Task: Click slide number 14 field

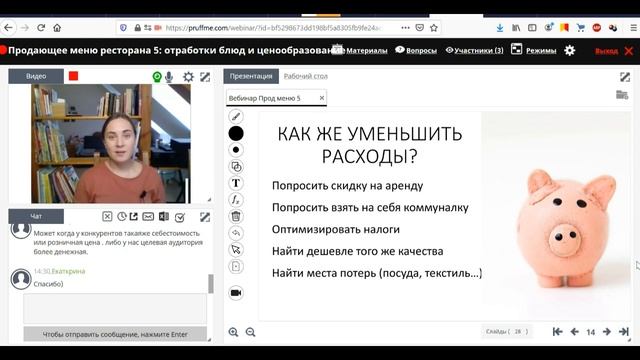Action: [x=591, y=332]
